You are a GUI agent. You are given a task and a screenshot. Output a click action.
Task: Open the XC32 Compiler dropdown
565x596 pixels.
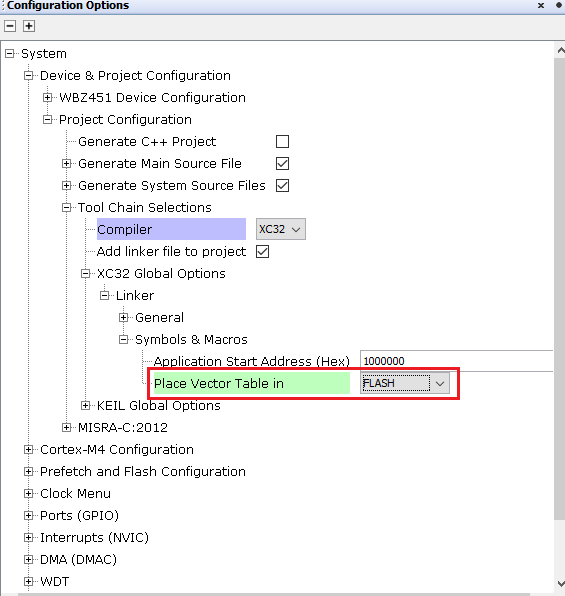click(281, 229)
